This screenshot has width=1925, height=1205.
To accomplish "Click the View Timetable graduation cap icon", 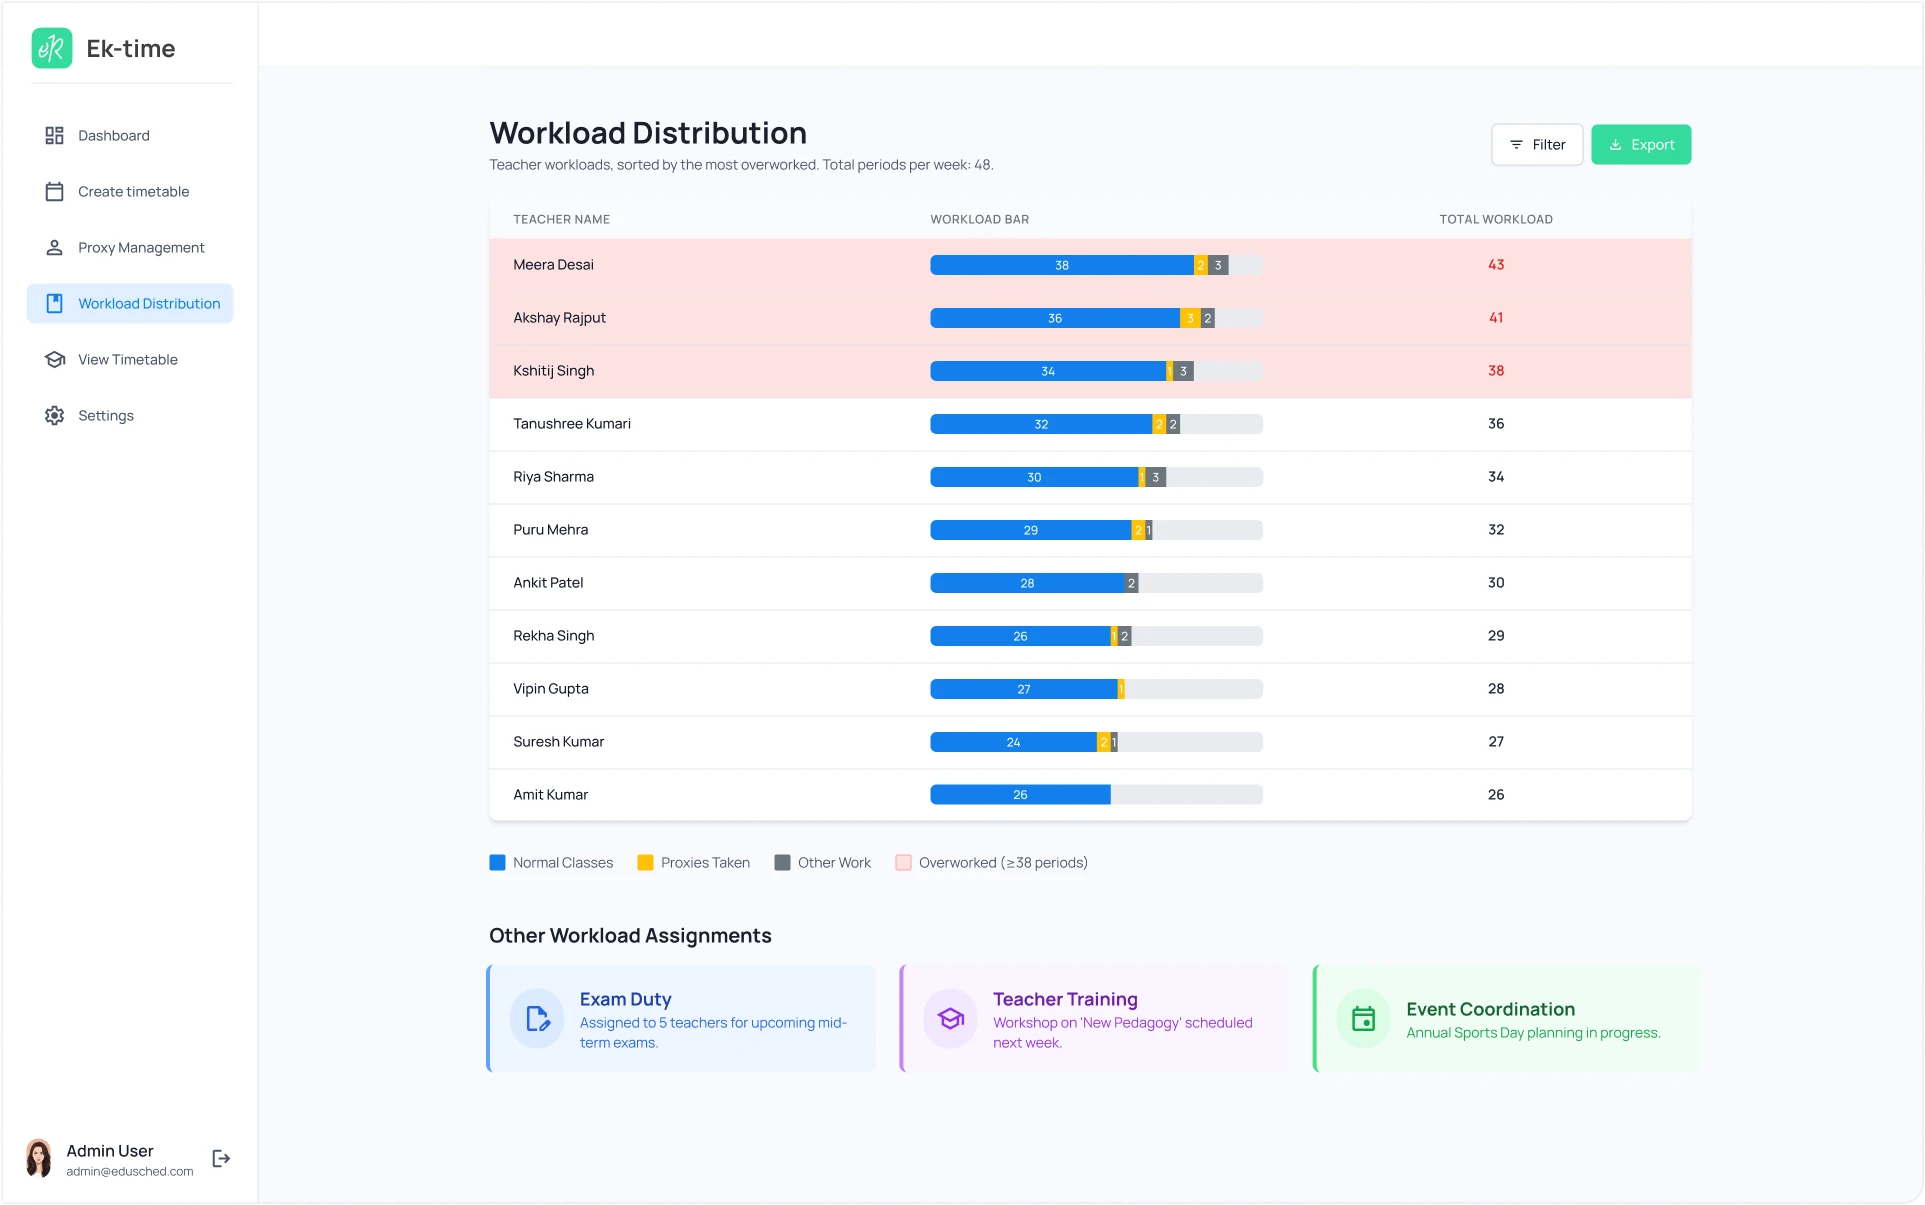I will pyautogui.click(x=55, y=360).
